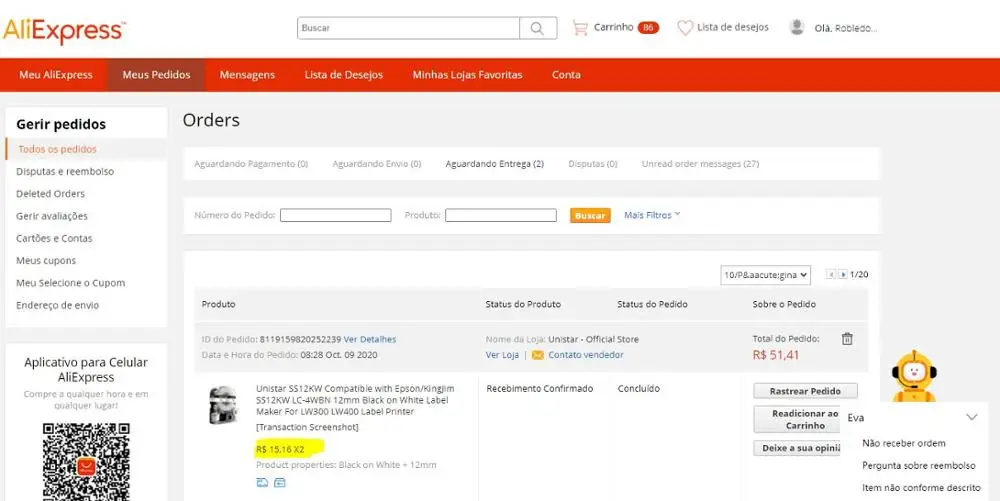Delete order with the trash icon
1000x501 pixels.
point(847,339)
